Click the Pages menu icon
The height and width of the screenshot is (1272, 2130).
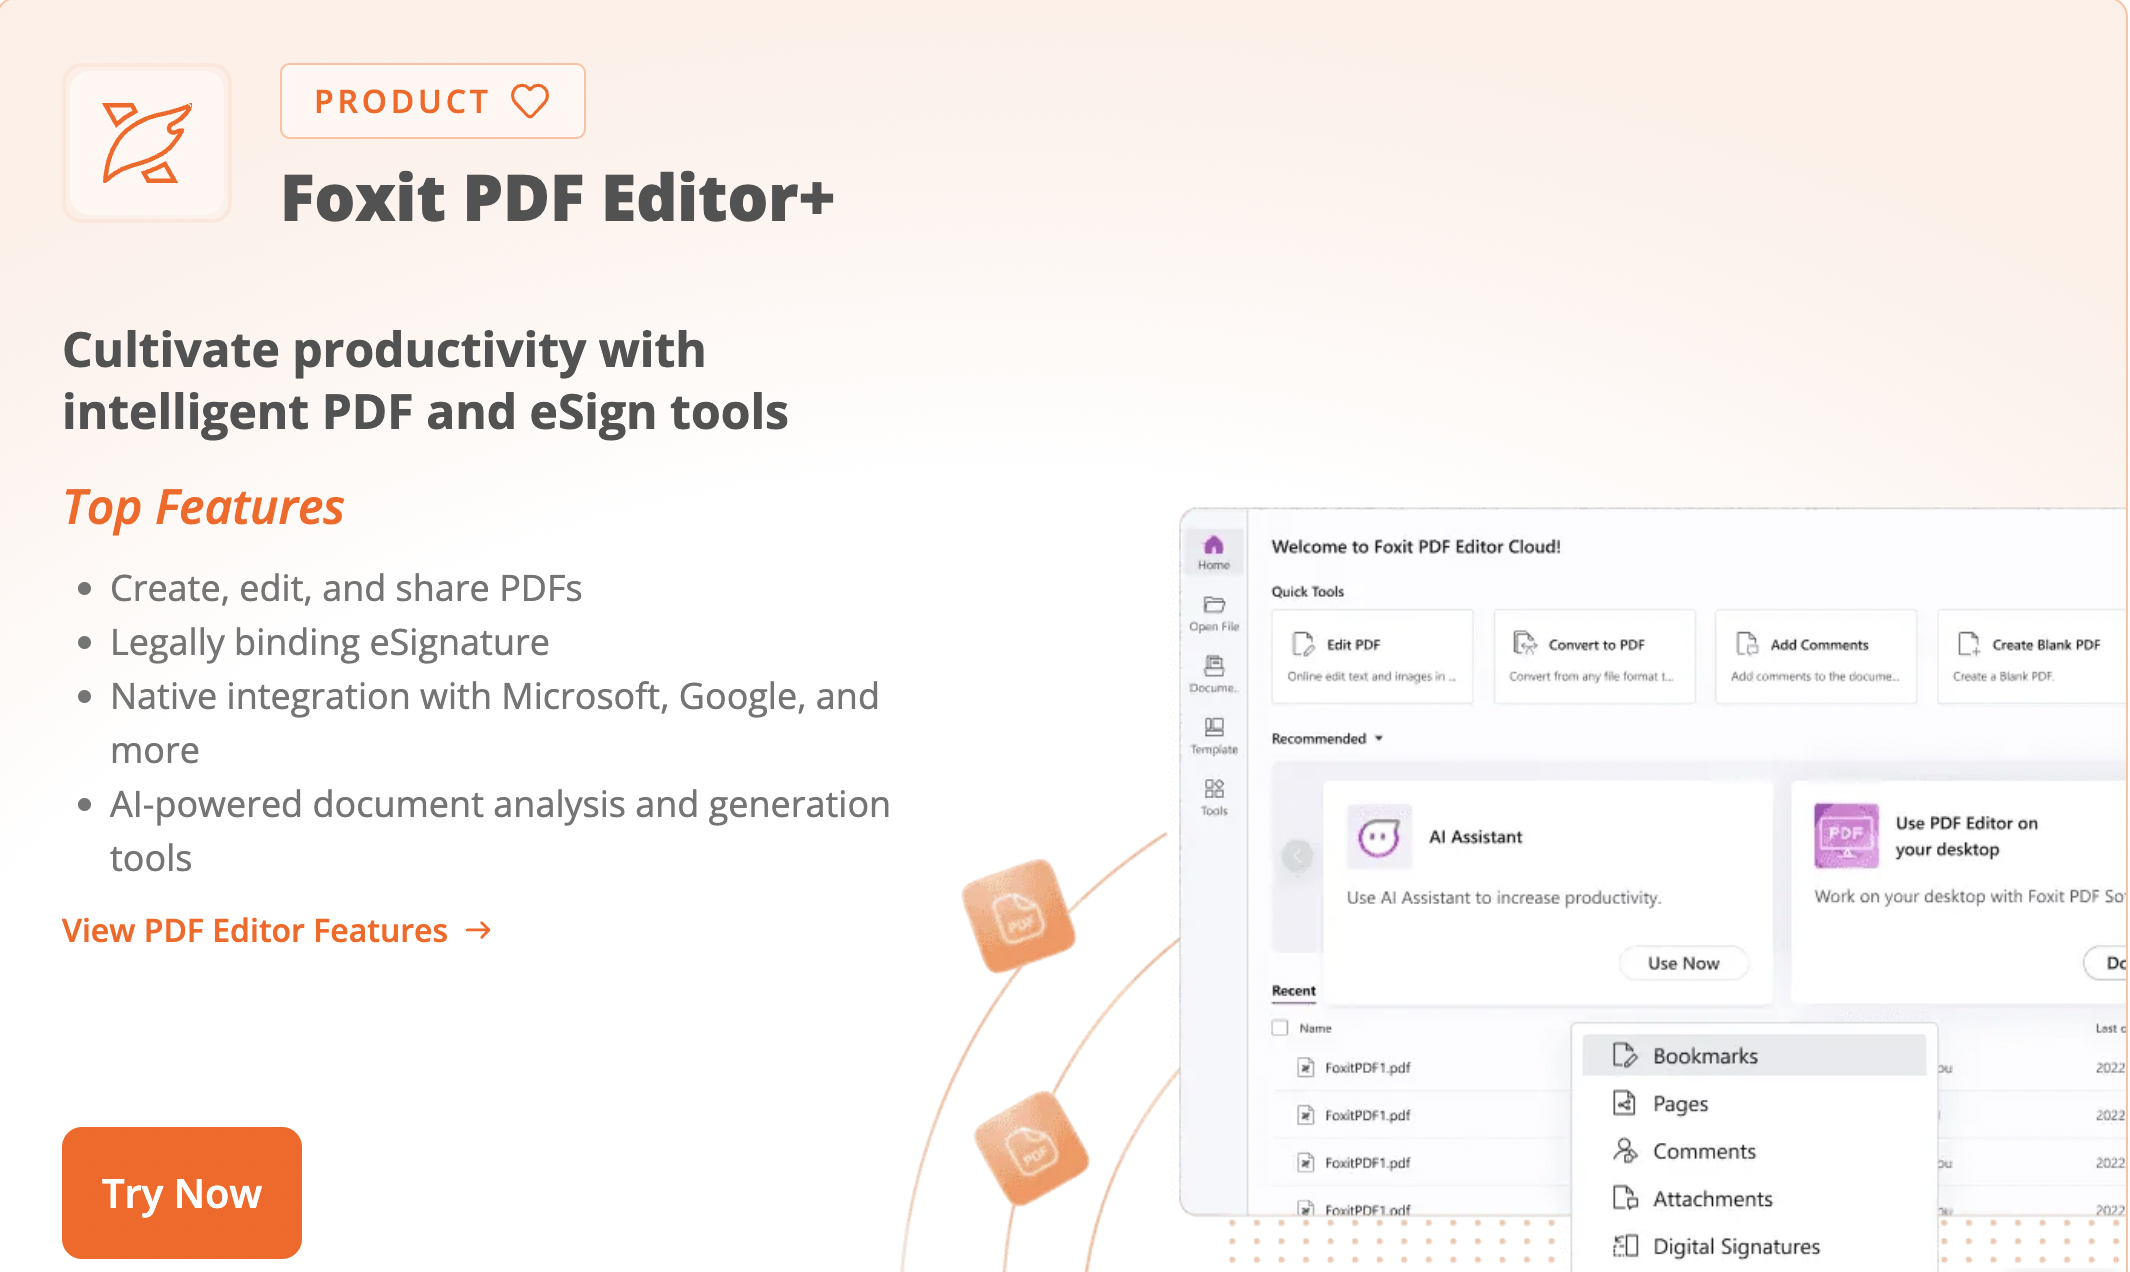(1625, 1103)
